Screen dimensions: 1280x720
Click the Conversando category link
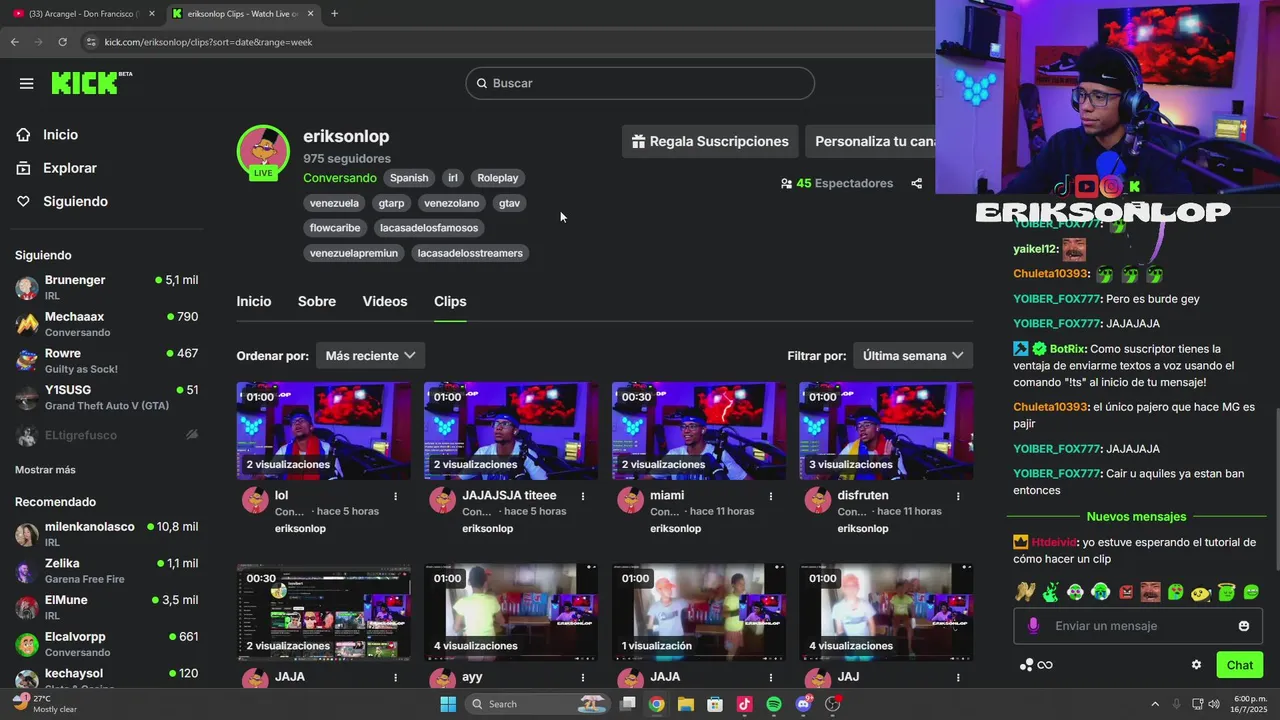click(340, 178)
